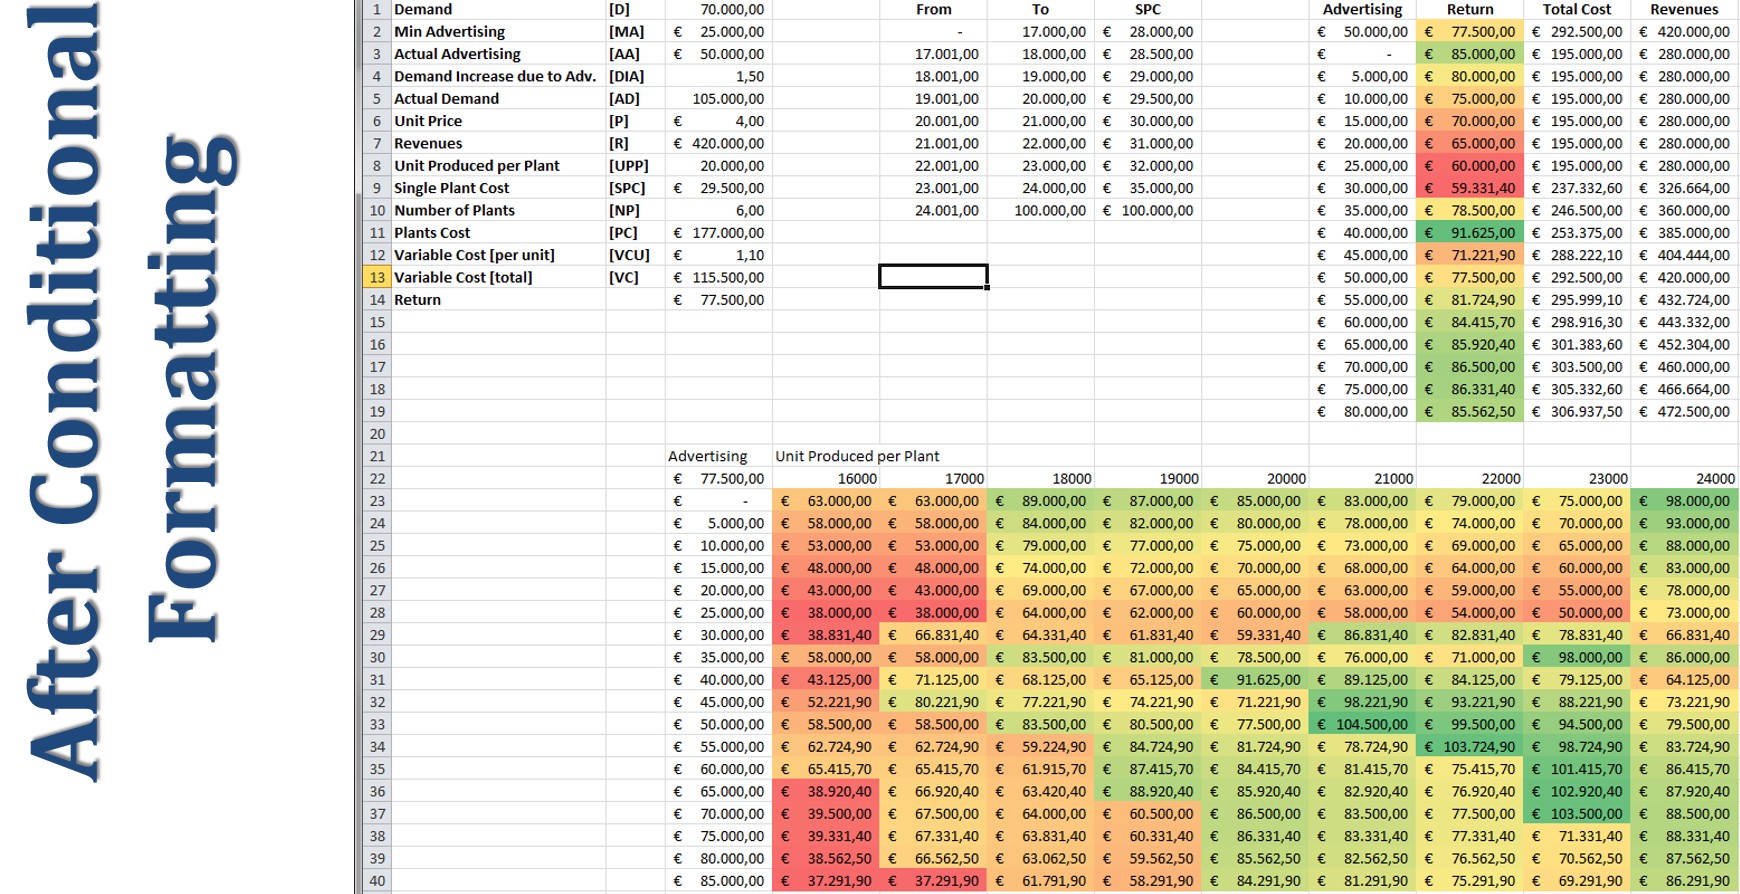Select the 'Actual Demand' label

coord(498,98)
